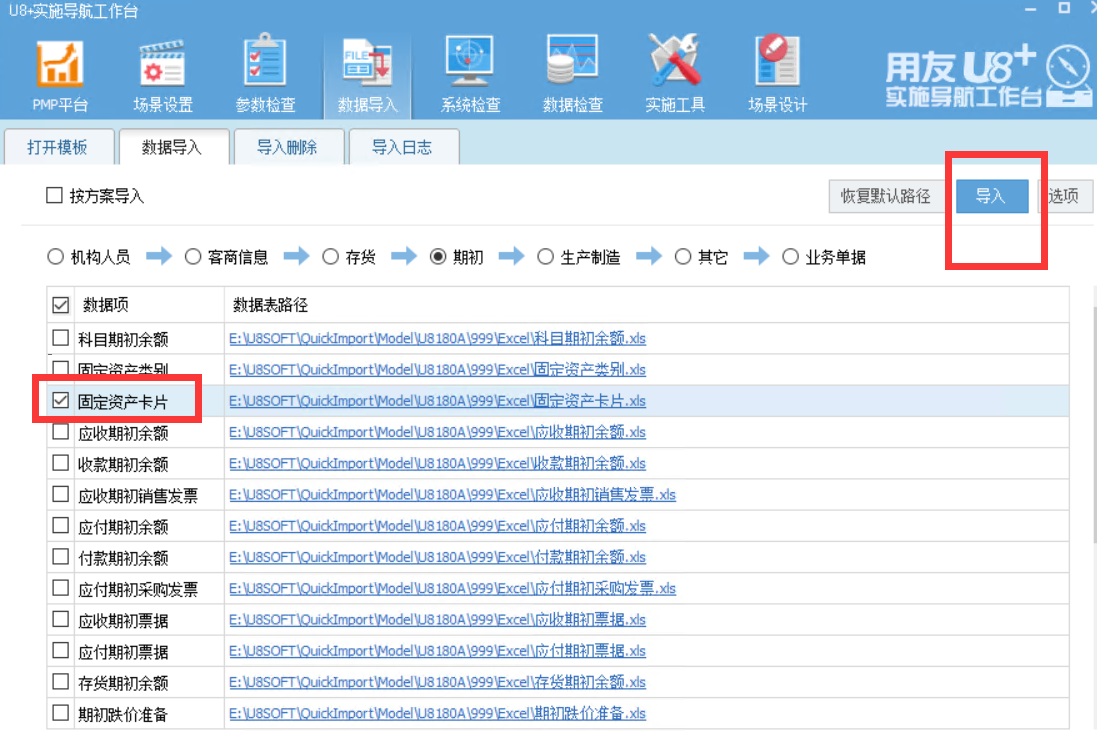The width and height of the screenshot is (1097, 731).
Task: Enable the 按方案导入 checkbox
Action: (x=55, y=196)
